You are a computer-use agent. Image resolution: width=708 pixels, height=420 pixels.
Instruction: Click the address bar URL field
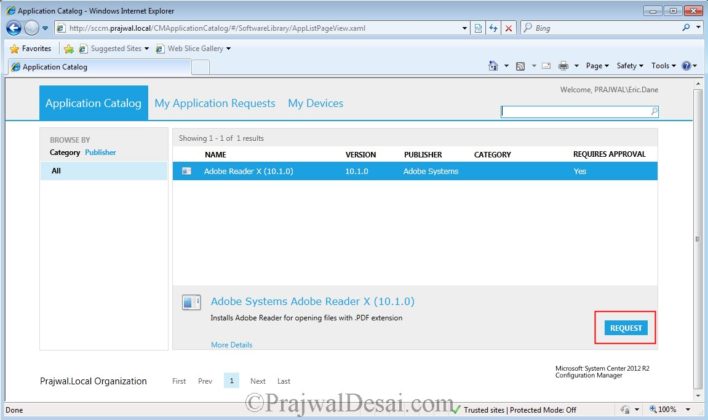tap(262, 28)
